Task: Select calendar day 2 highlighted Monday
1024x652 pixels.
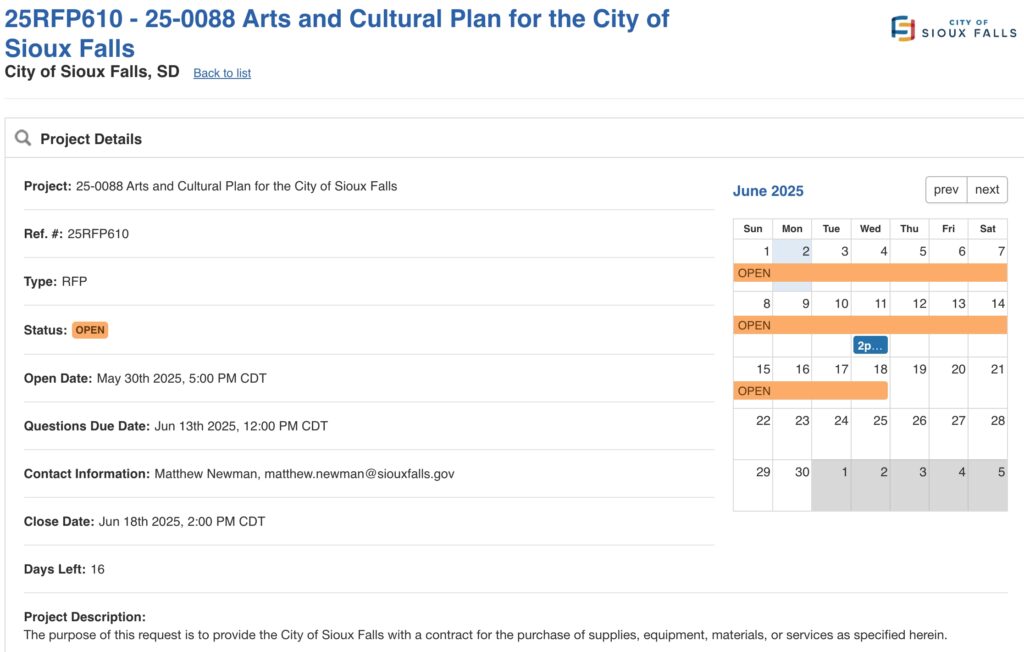Action: pyautogui.click(x=805, y=252)
